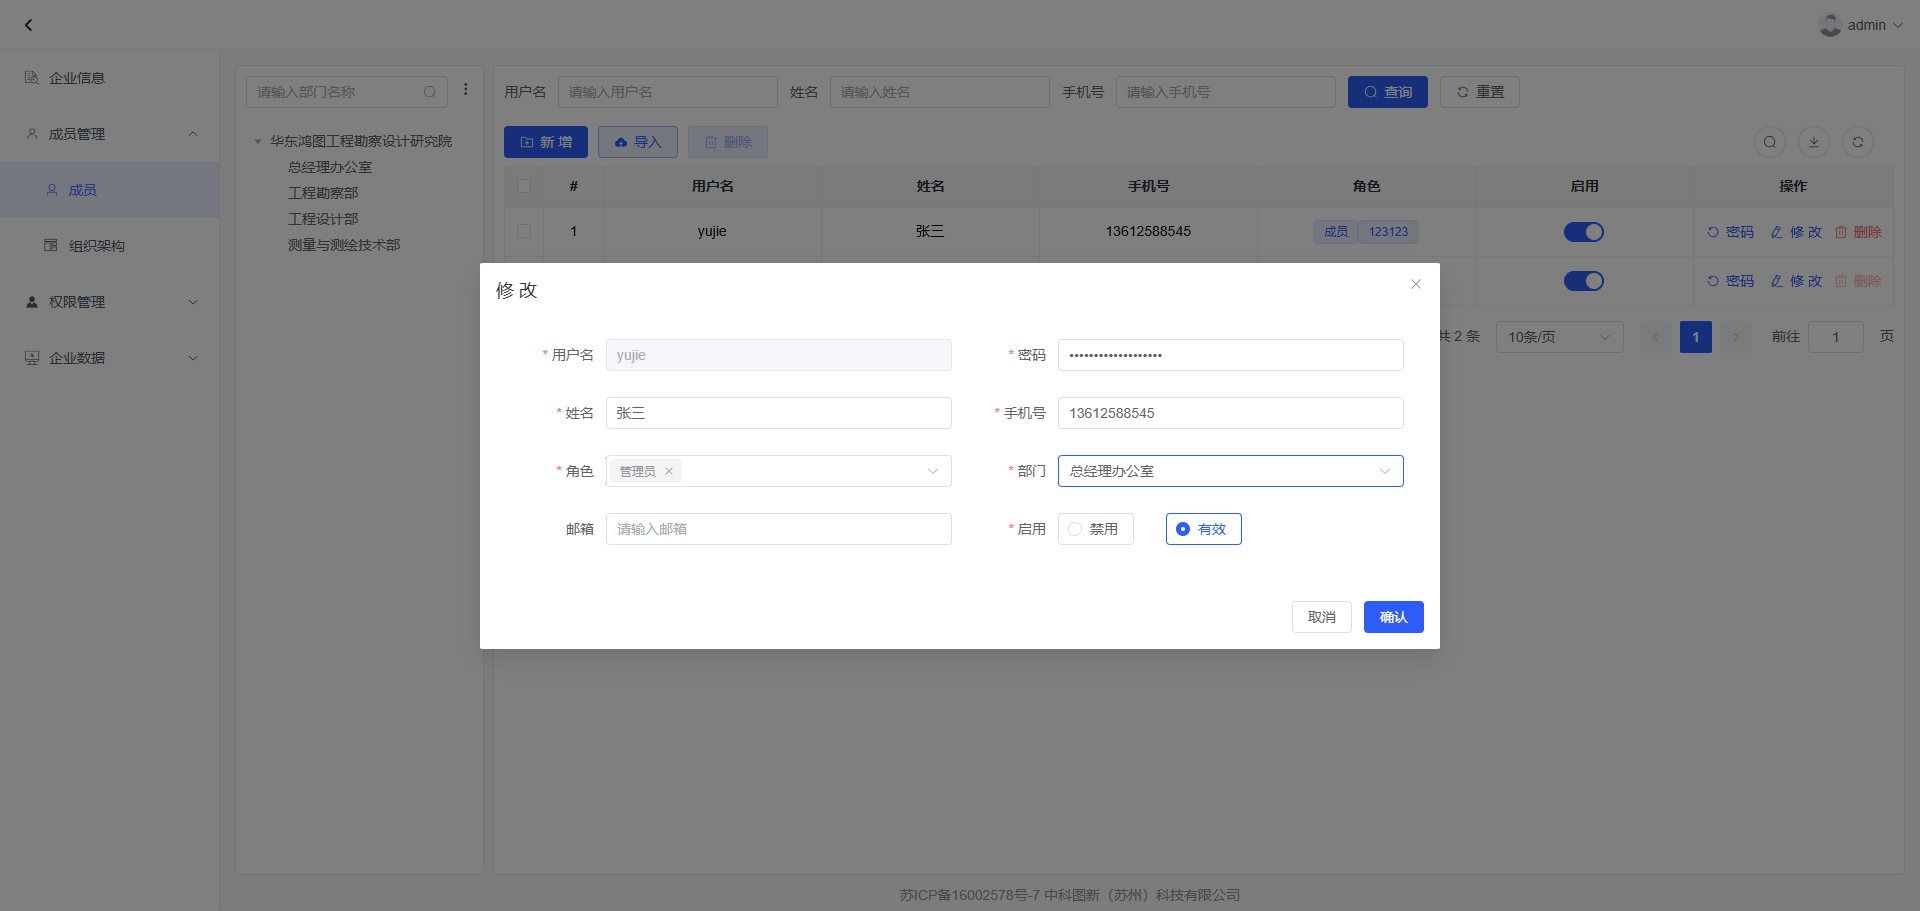The height and width of the screenshot is (911, 1920).
Task: Open 组织架构 in the sidebar menu
Action: click(96, 246)
